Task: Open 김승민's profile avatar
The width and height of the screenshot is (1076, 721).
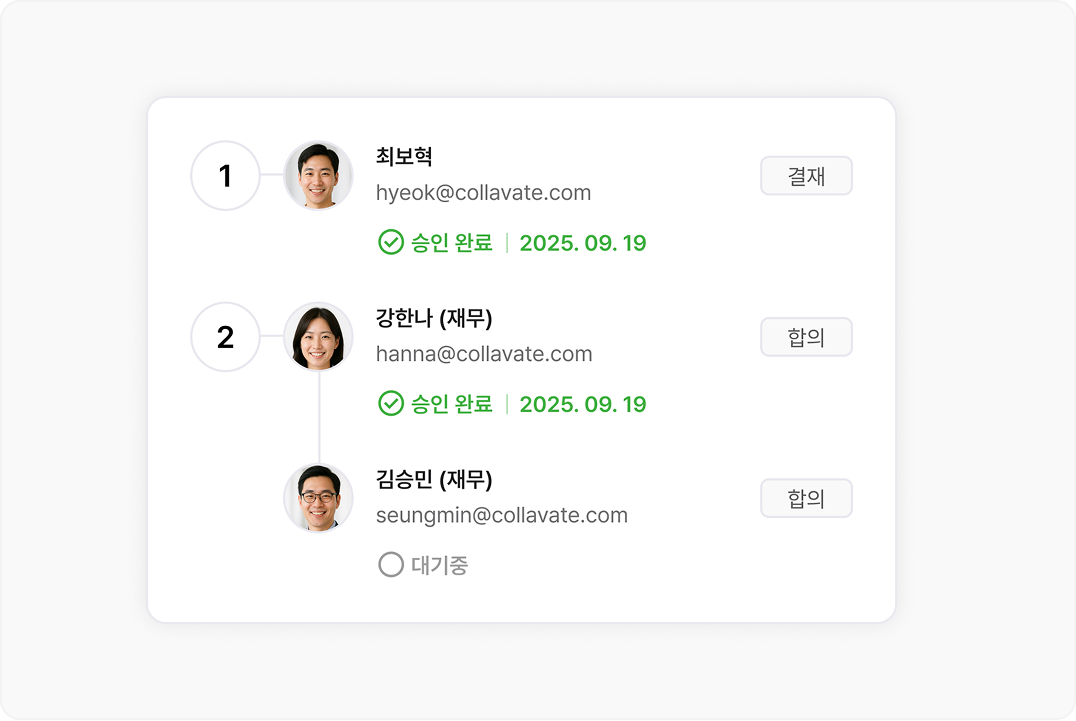Action: [318, 498]
